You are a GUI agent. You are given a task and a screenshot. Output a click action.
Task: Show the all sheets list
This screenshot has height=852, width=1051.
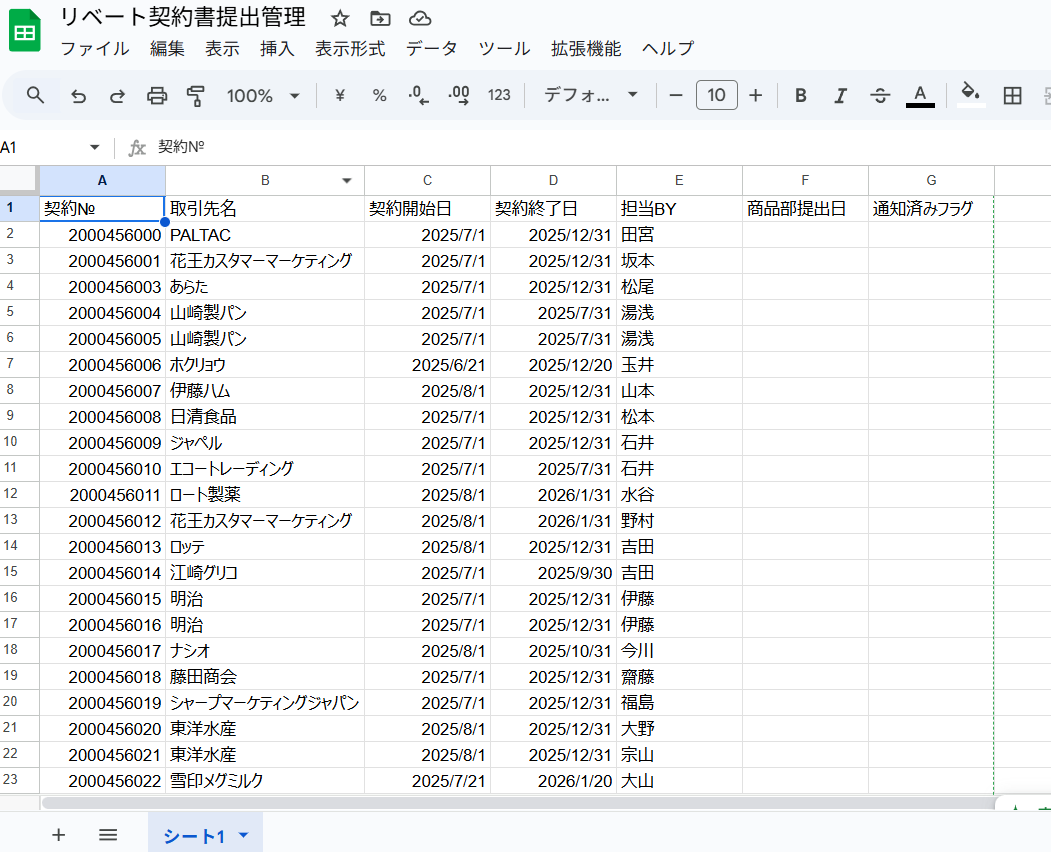[108, 835]
